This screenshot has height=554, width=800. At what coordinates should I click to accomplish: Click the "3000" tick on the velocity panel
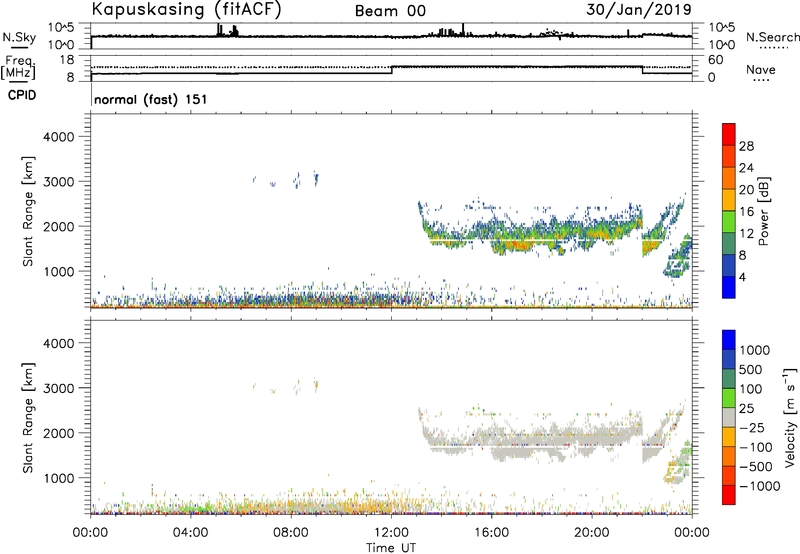pyautogui.click(x=59, y=388)
